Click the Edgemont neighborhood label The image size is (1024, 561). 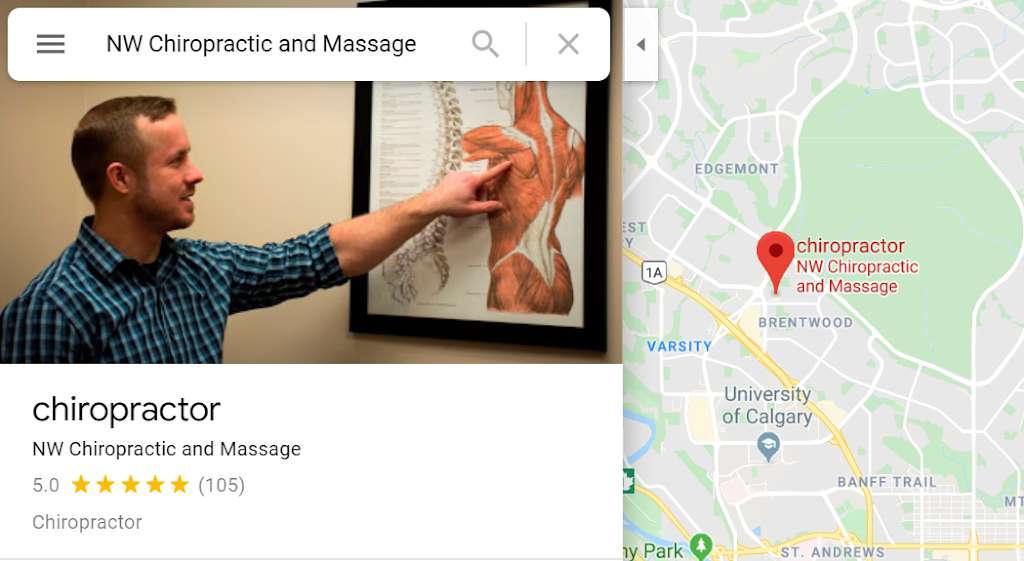[x=737, y=169]
